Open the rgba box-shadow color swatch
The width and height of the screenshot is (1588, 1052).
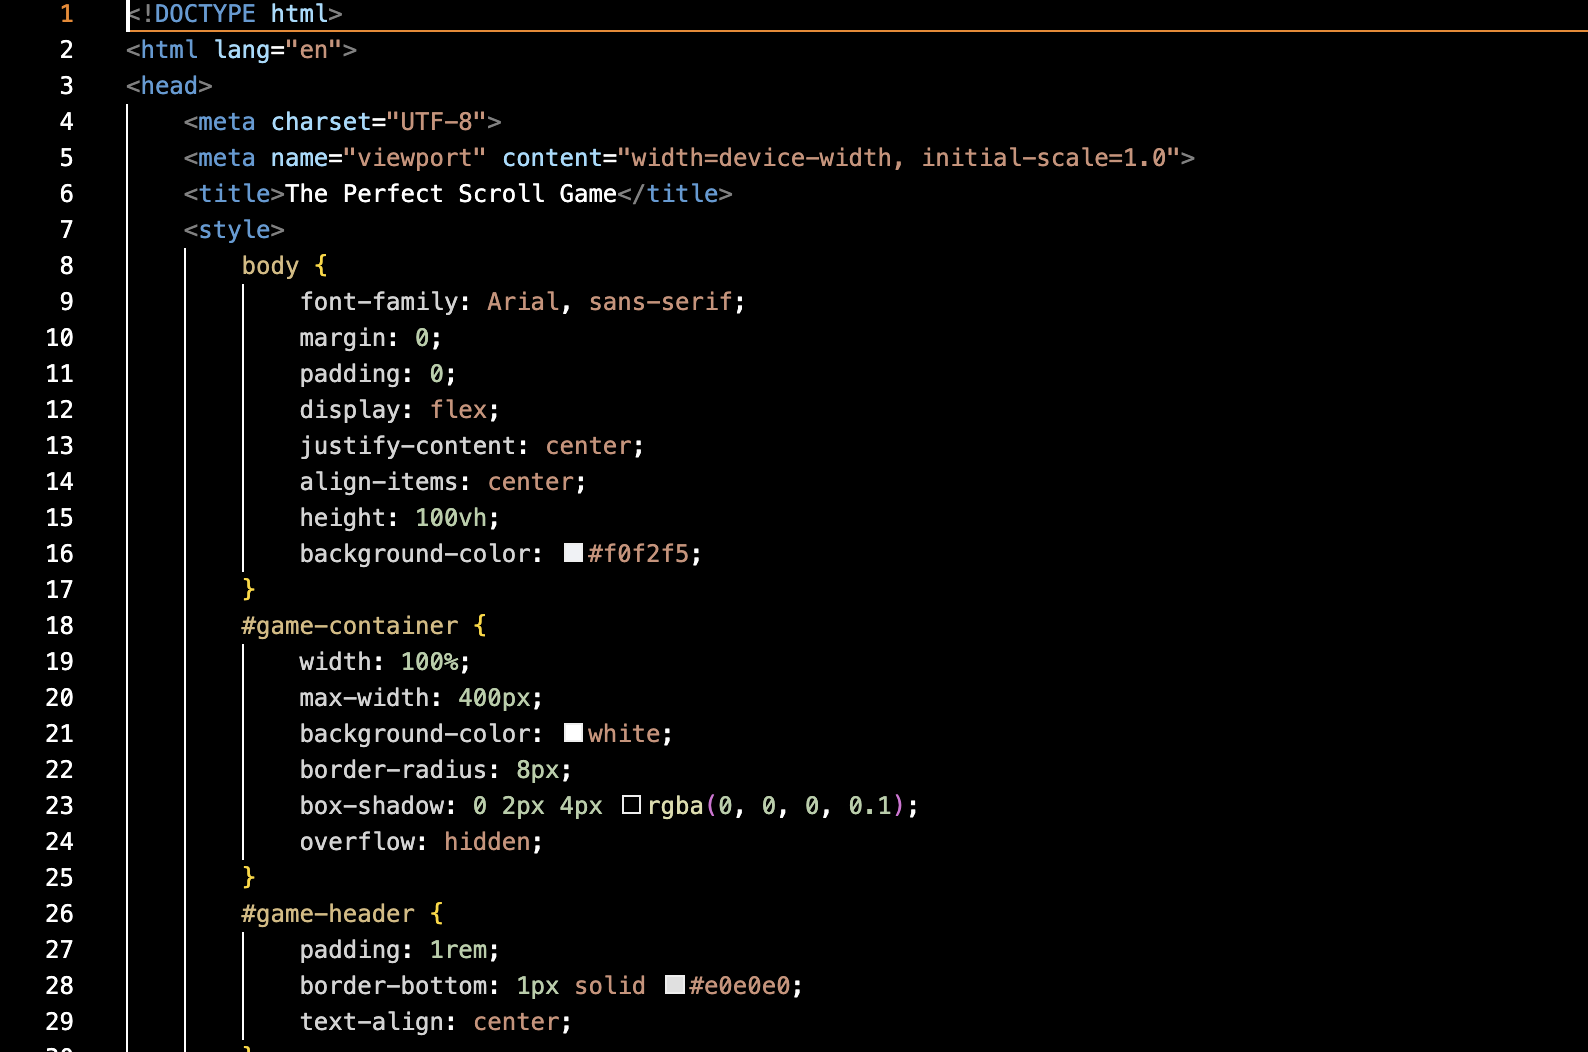pyautogui.click(x=631, y=805)
